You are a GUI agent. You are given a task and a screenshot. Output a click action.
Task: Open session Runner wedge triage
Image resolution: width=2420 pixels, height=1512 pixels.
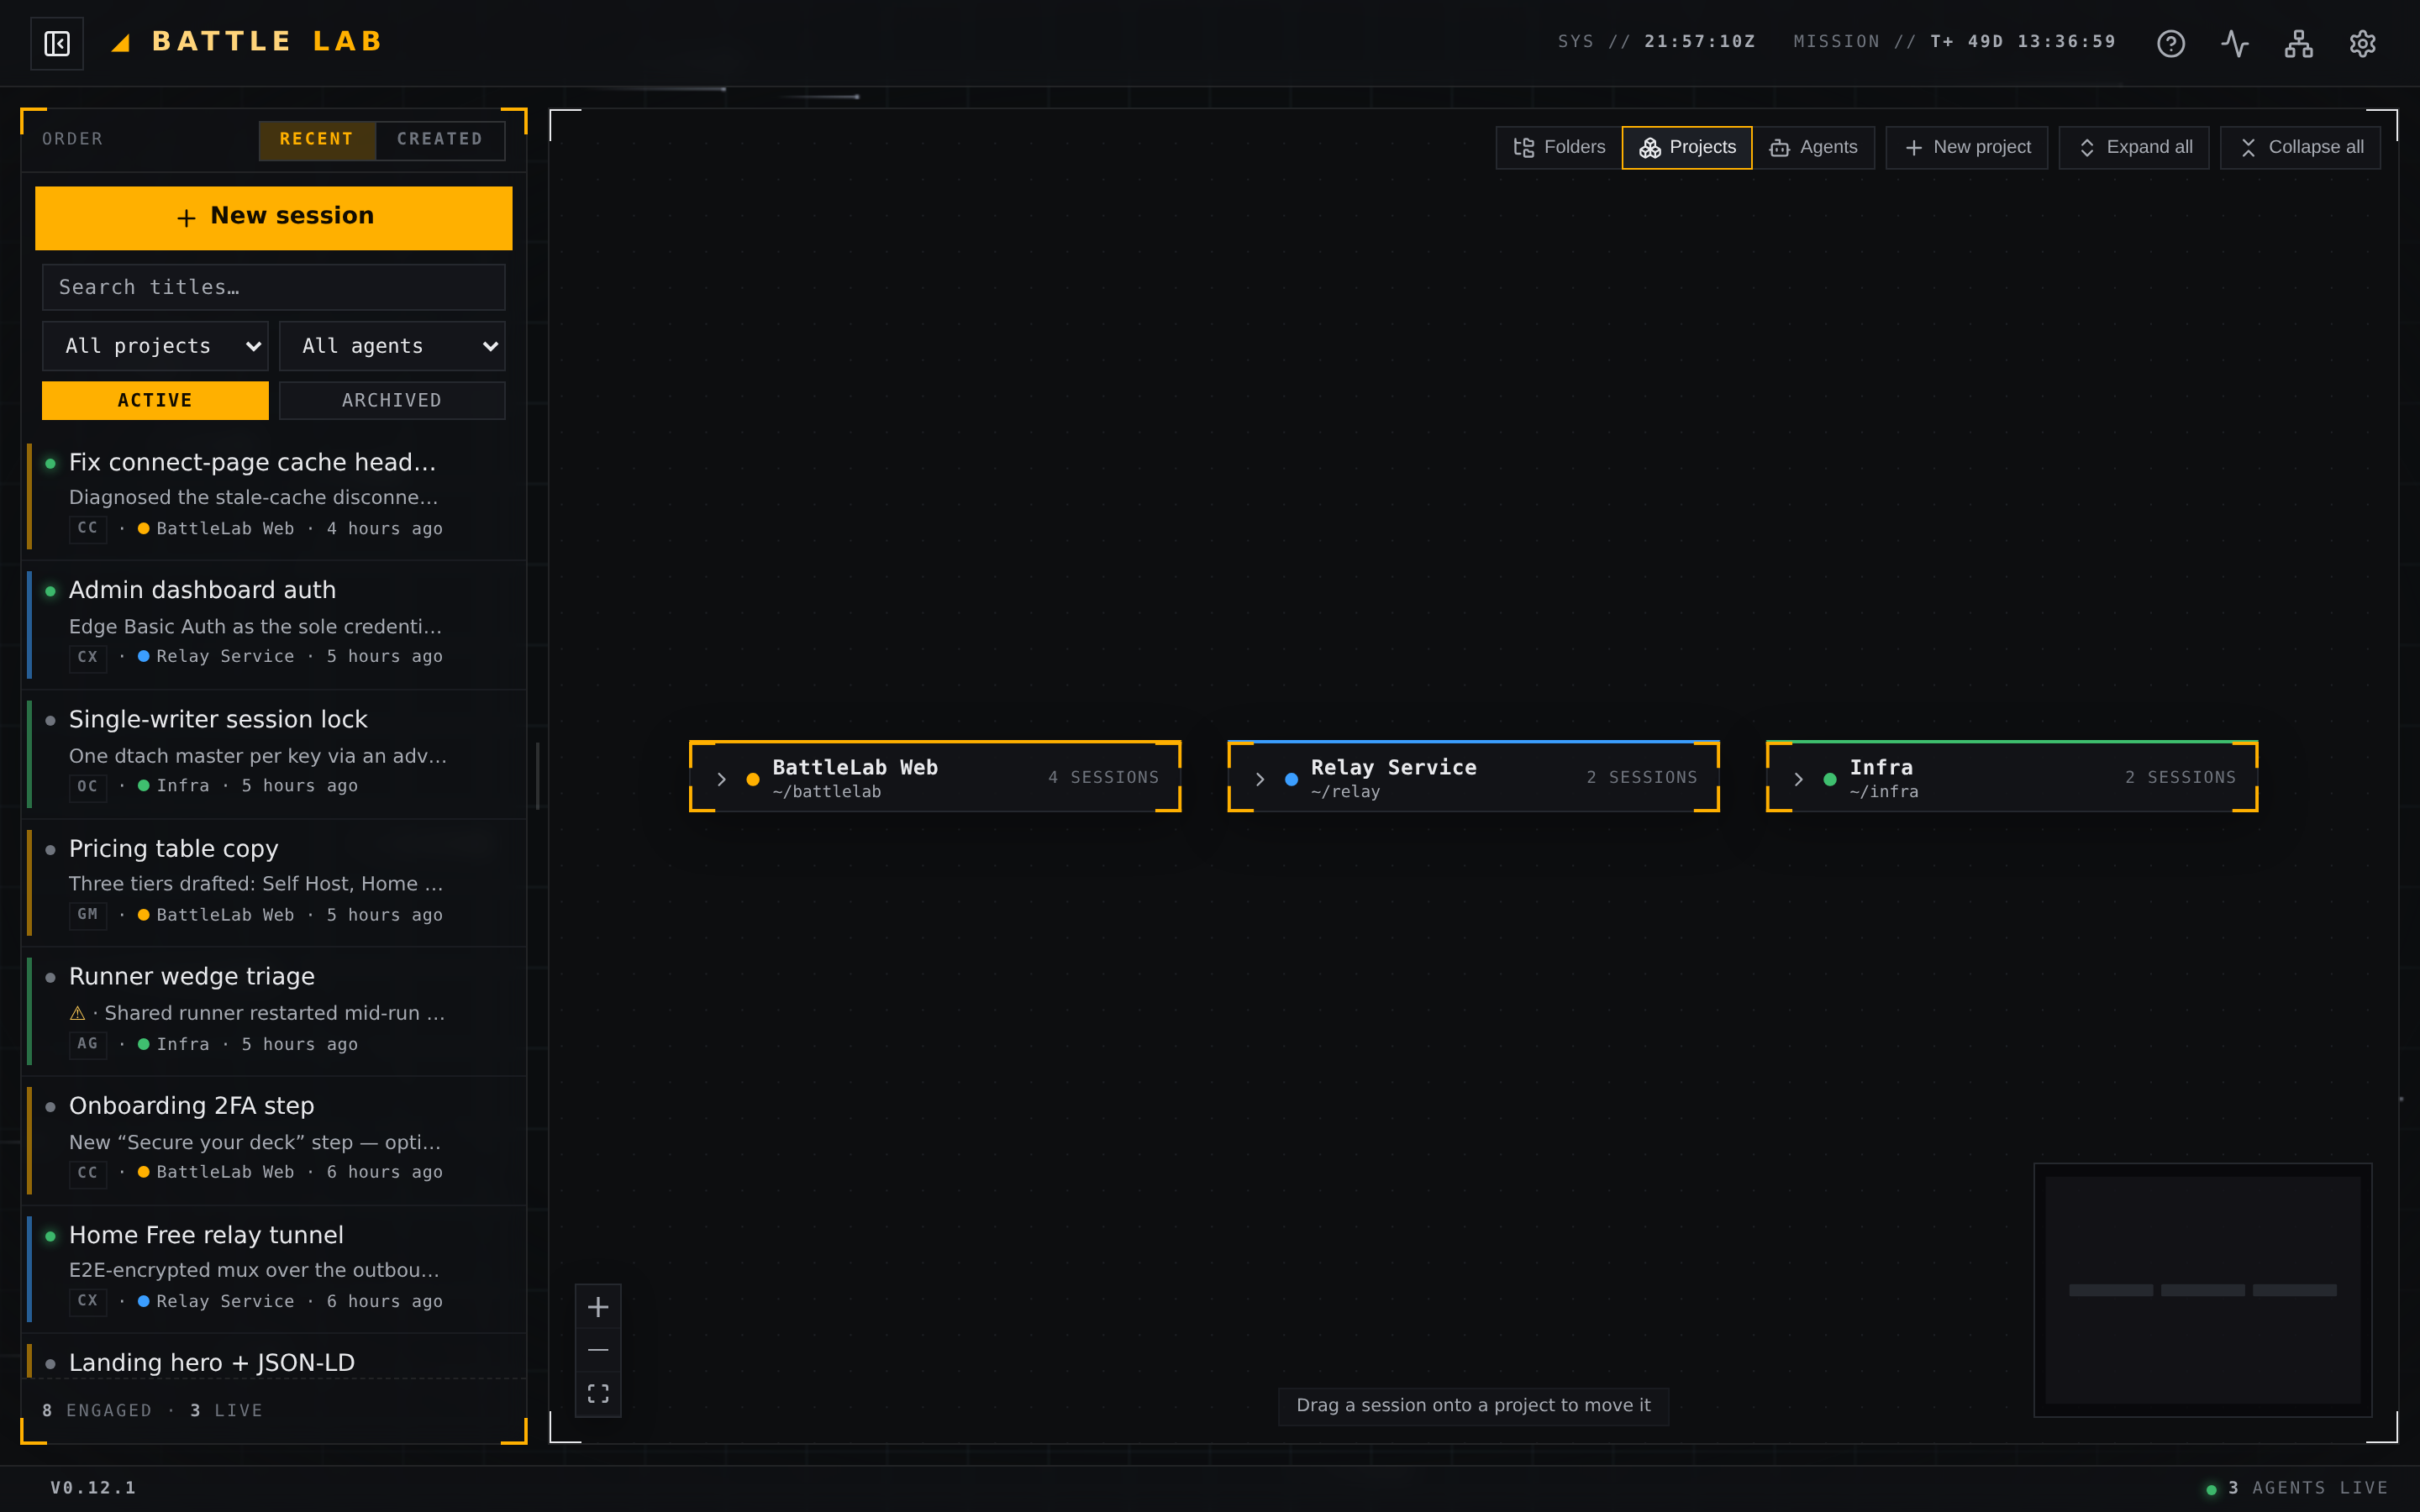tap(275, 1011)
